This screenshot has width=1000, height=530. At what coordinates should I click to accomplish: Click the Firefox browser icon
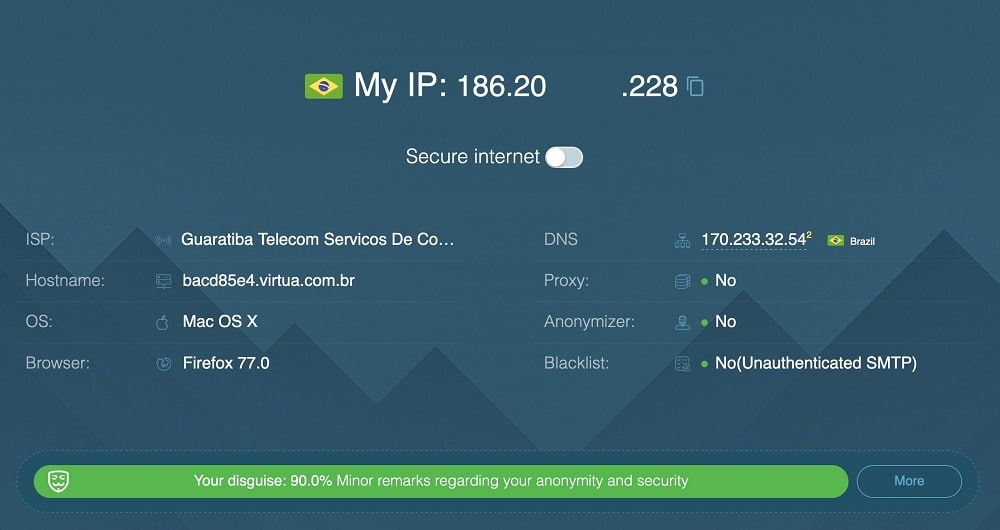coord(164,364)
